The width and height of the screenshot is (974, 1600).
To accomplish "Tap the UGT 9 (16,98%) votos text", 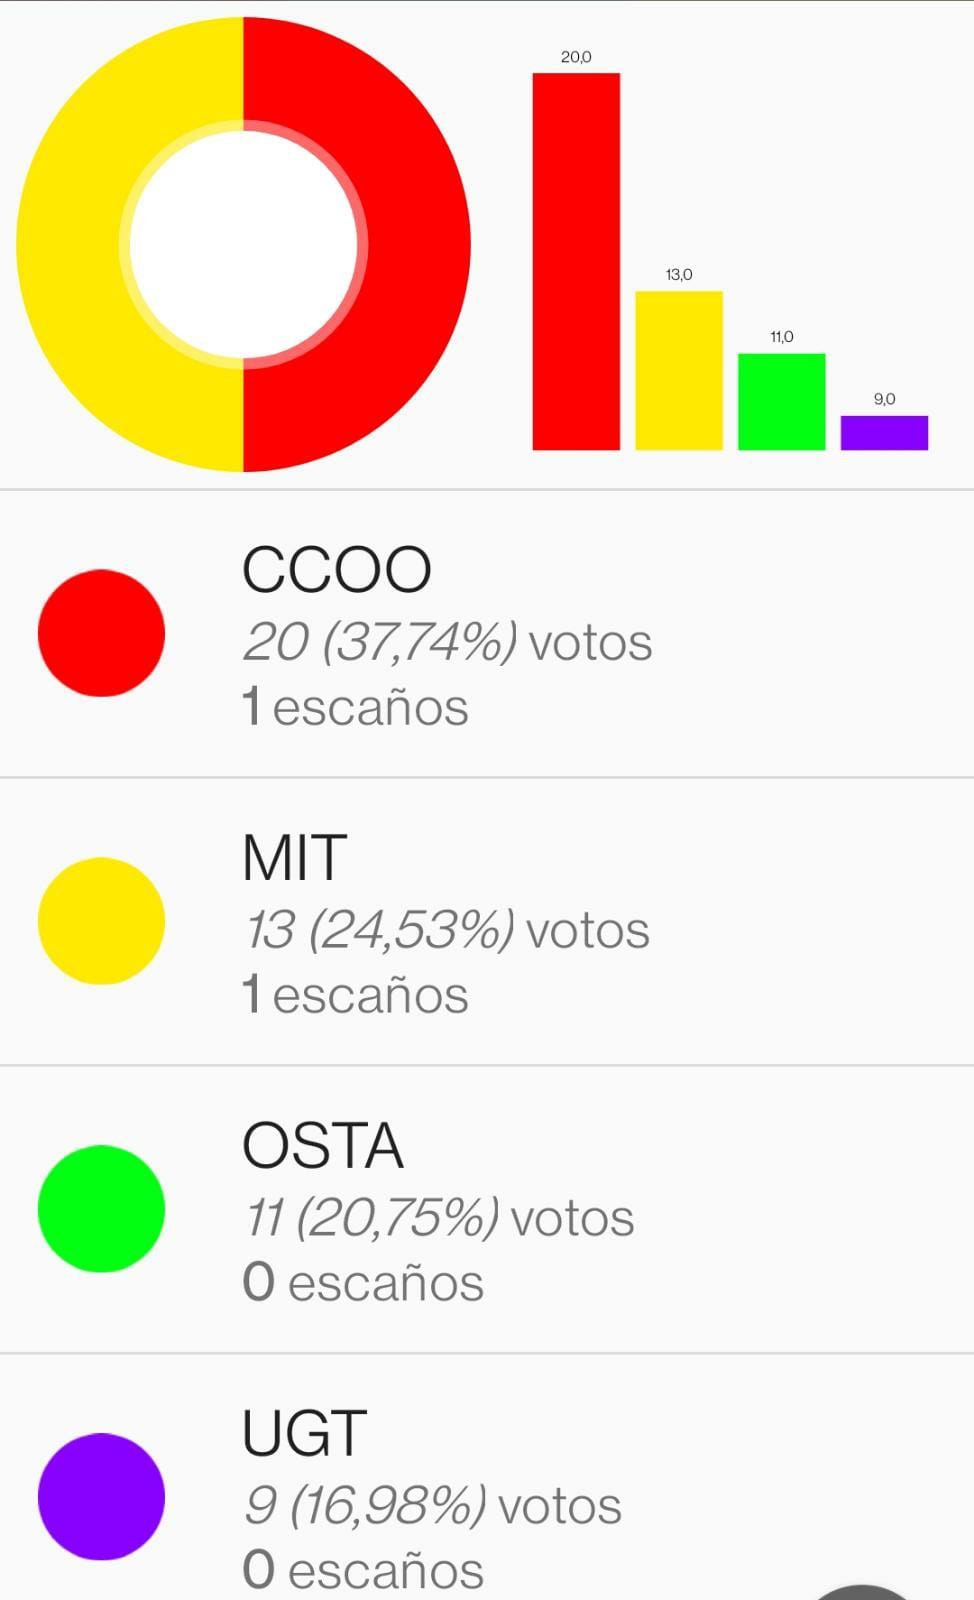I will (x=432, y=1506).
